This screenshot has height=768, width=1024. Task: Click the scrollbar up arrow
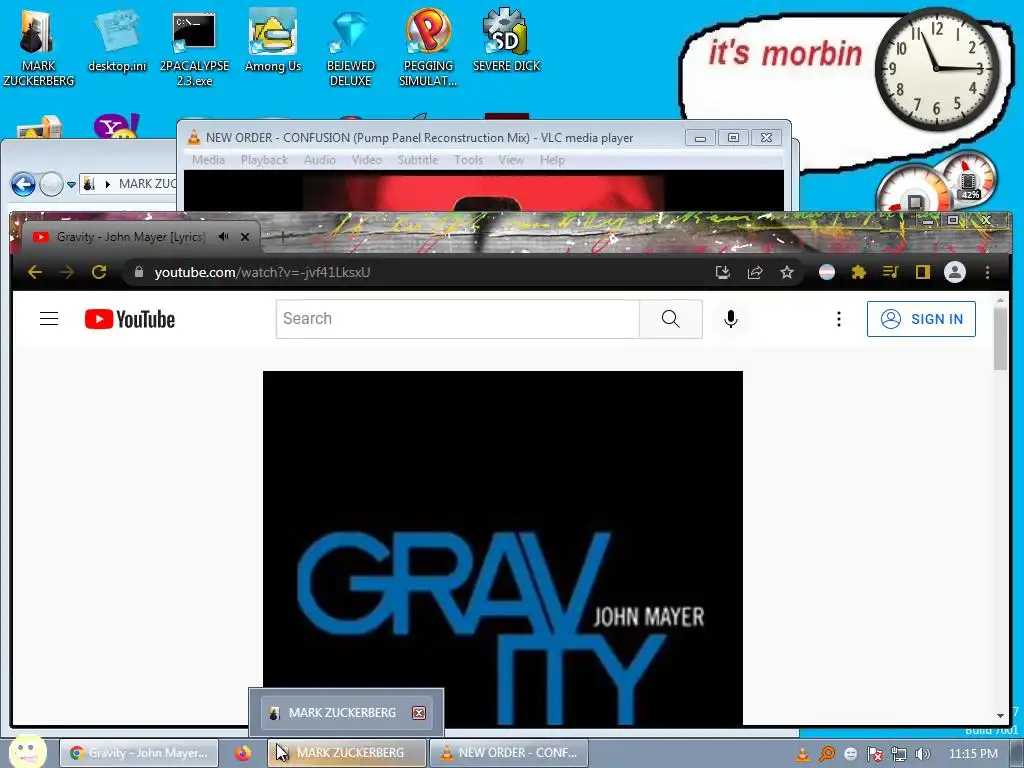1000,300
